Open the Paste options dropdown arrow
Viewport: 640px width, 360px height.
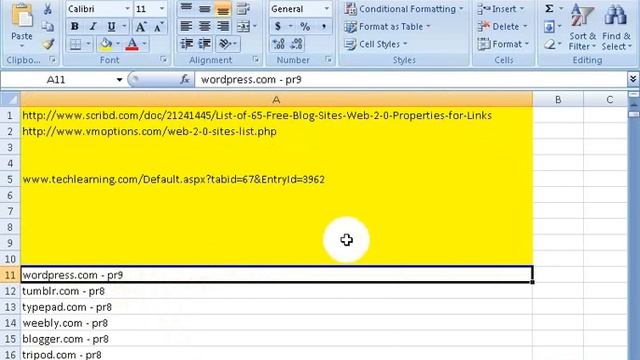tap(22, 45)
